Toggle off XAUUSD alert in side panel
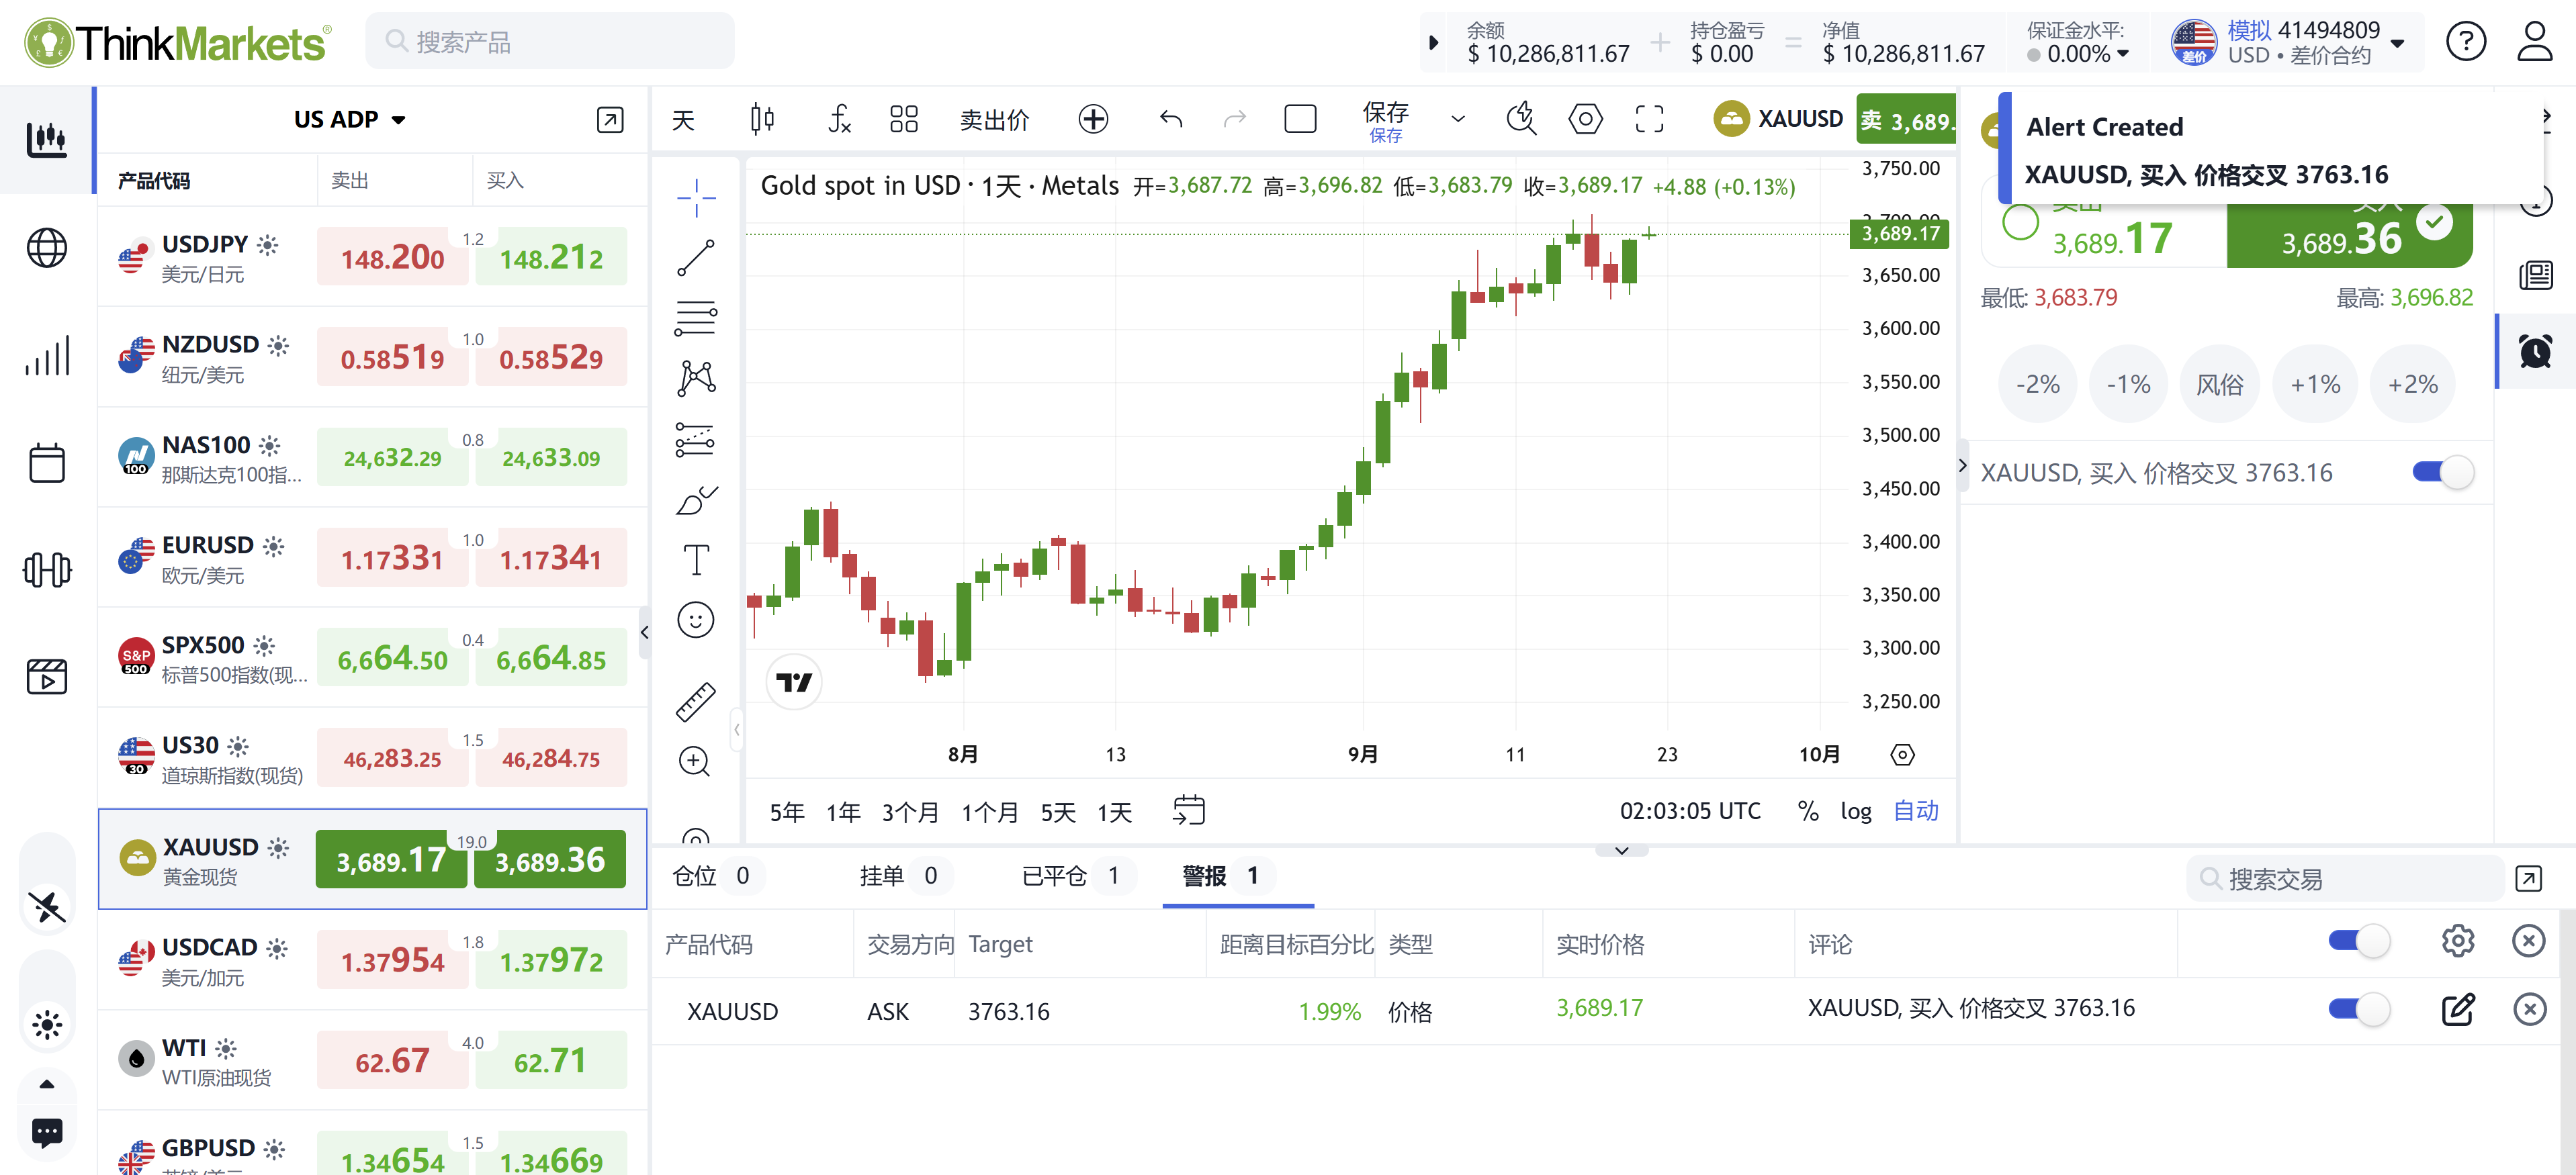Image resolution: width=2576 pixels, height=1175 pixels. [x=2441, y=472]
